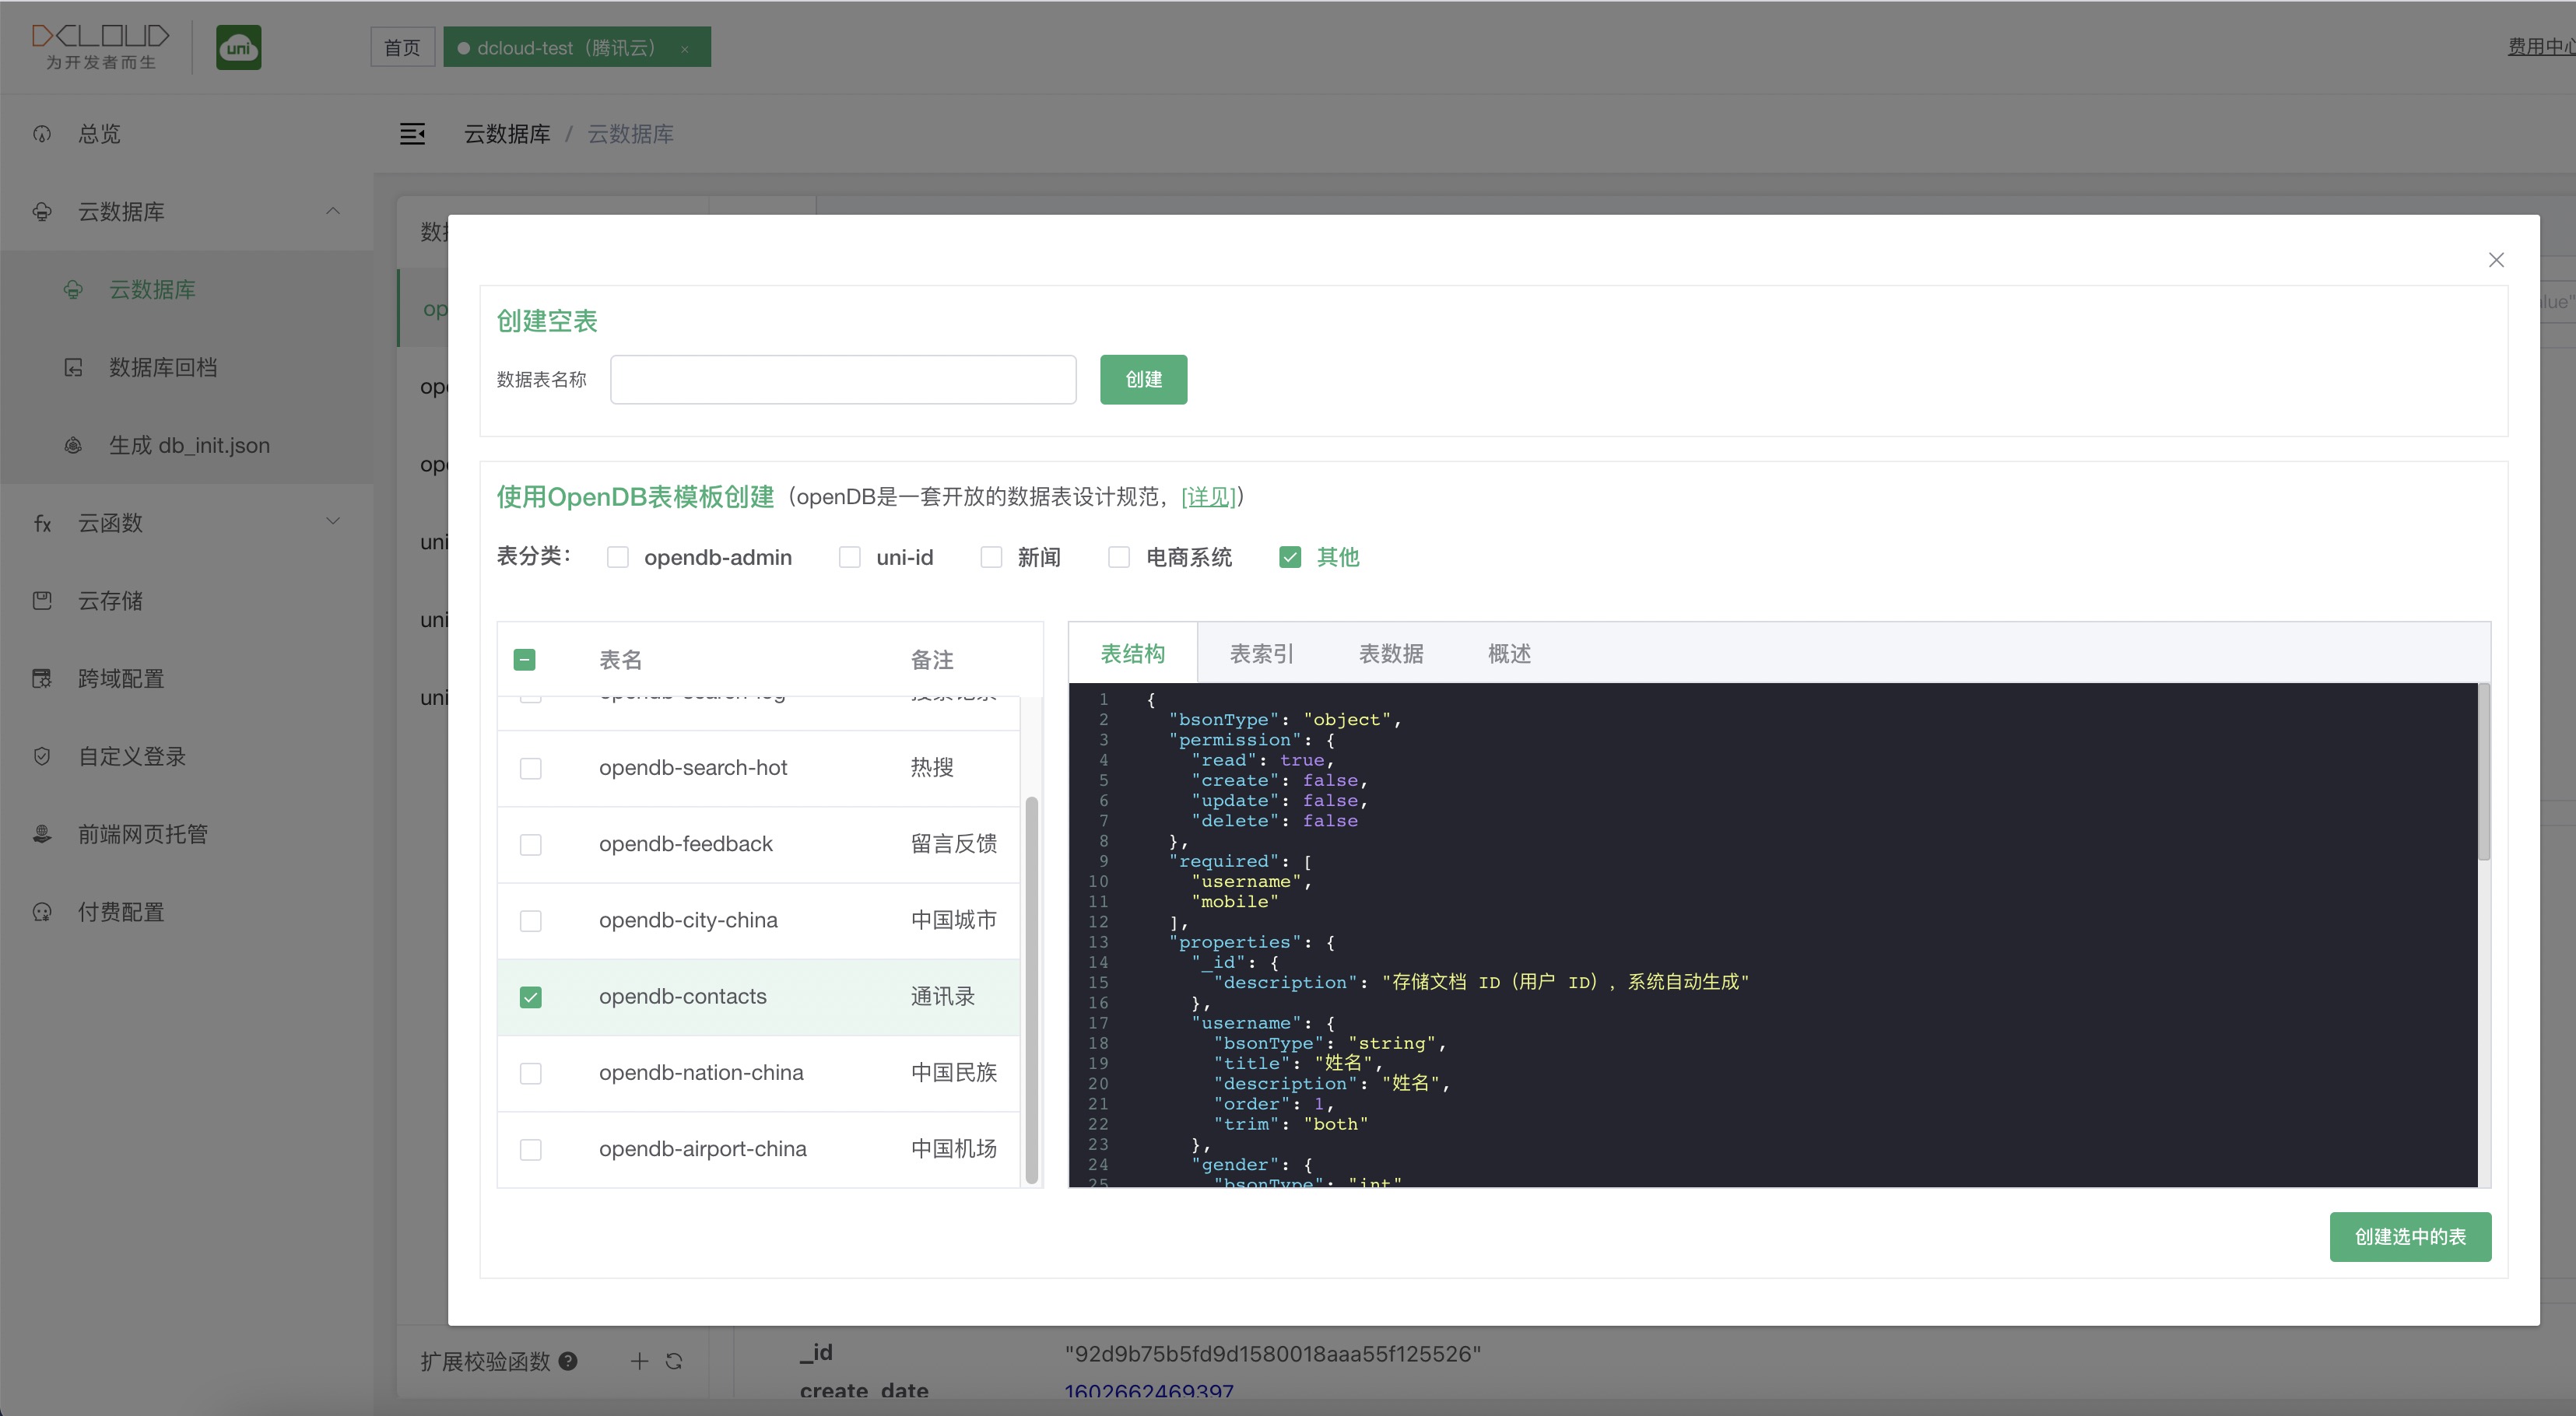2576x1416 pixels.
Task: Click the 云数据库 parent menu icon
Action: click(42, 212)
